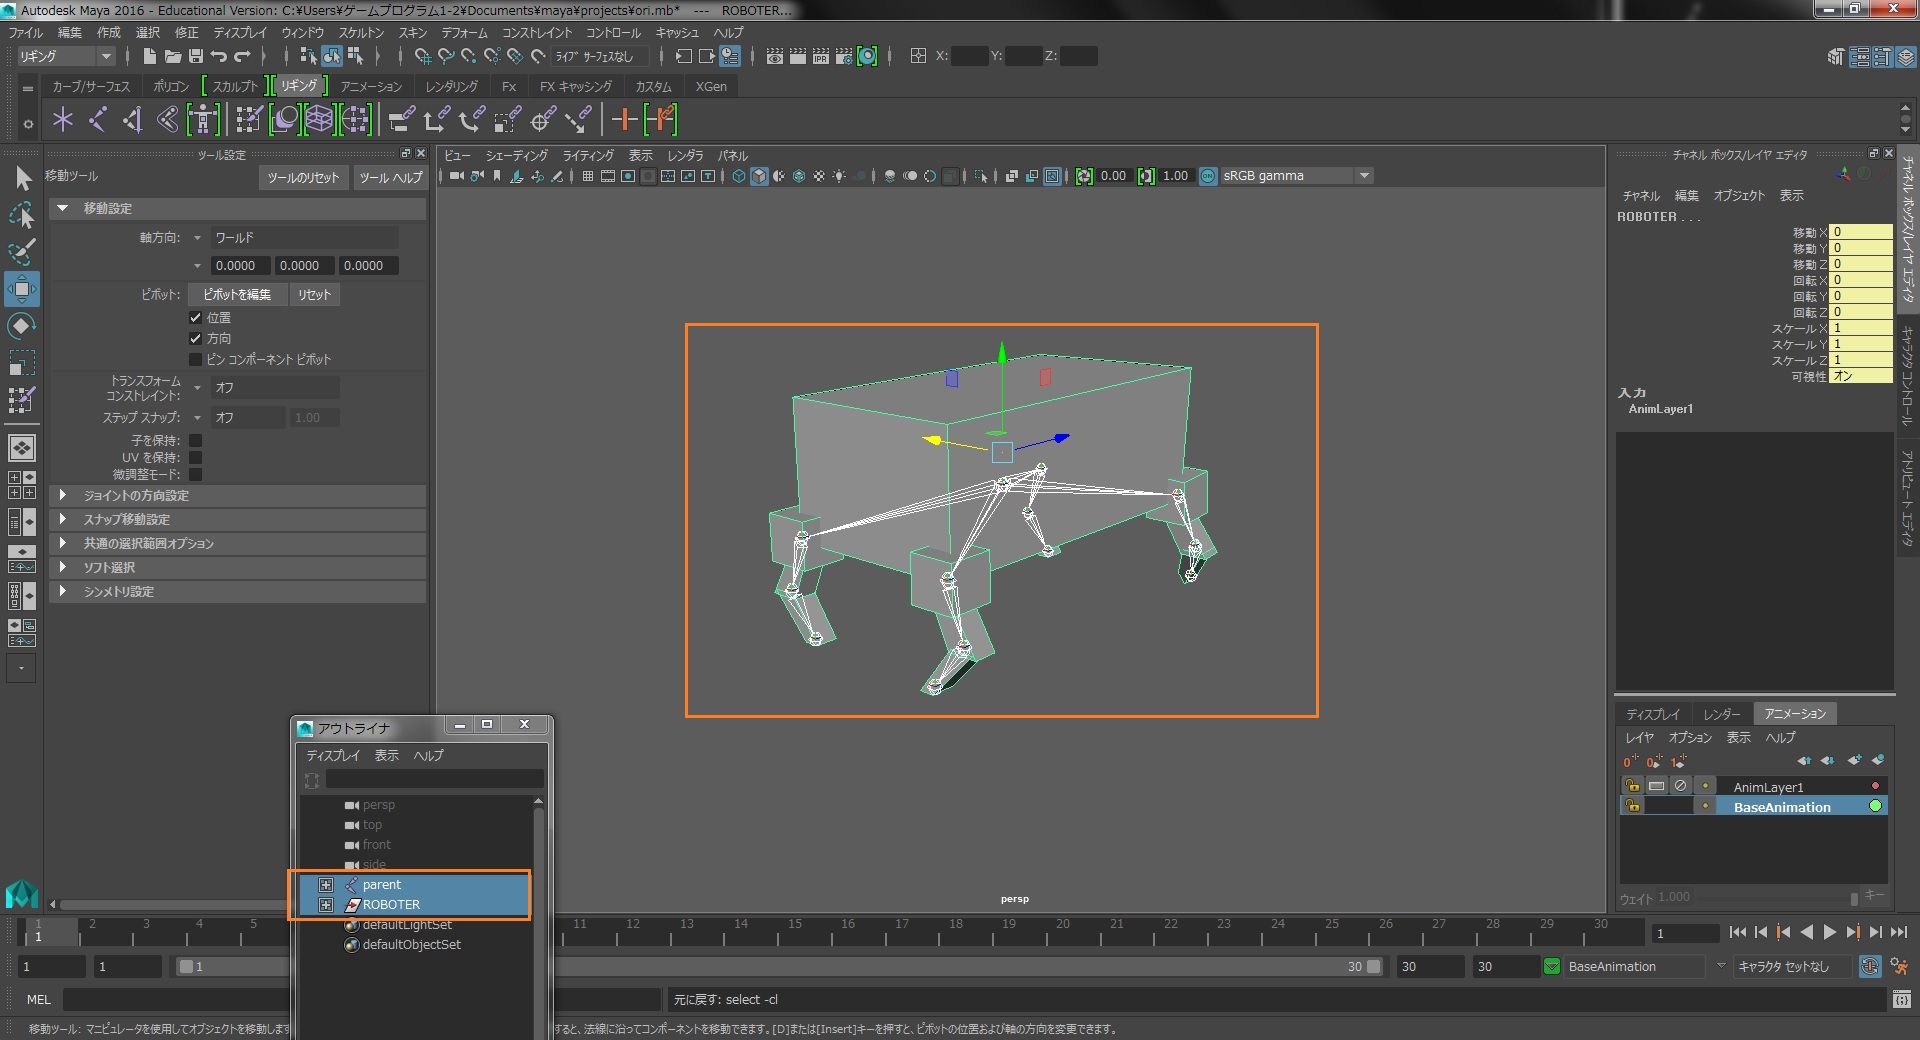Switch to the アニメーション shelf tab

click(x=371, y=86)
